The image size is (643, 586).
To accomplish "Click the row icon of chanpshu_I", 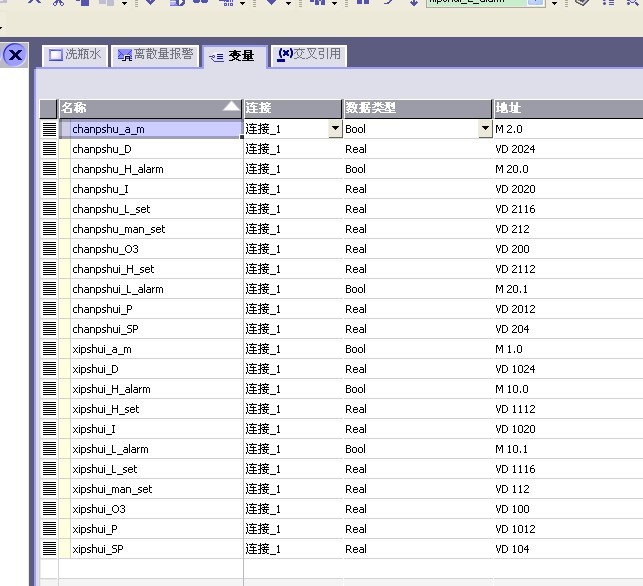I will [x=49, y=189].
